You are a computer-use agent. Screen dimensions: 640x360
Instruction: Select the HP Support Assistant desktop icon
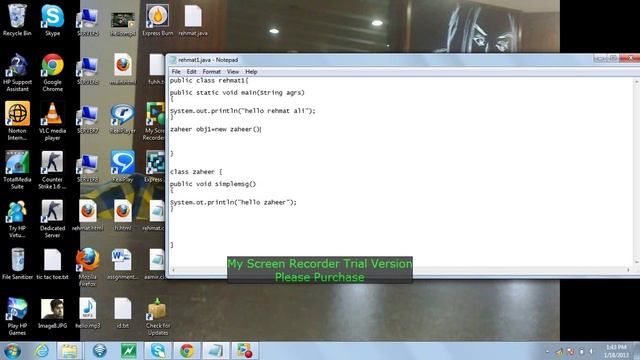pyautogui.click(x=17, y=73)
